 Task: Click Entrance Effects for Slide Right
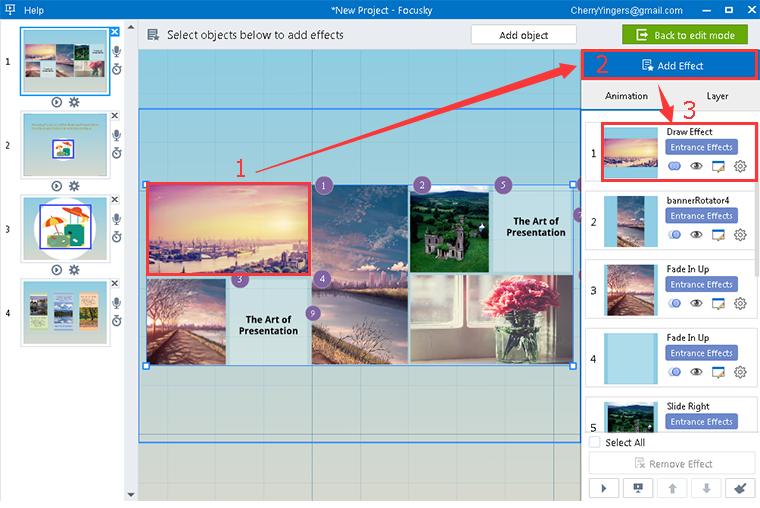pos(701,422)
